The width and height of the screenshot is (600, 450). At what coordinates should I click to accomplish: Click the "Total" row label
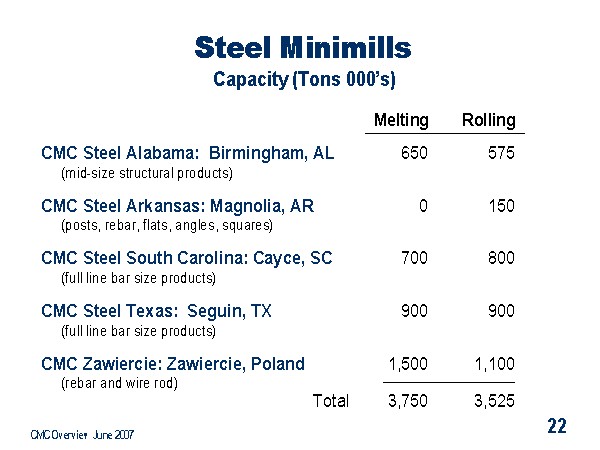point(330,401)
